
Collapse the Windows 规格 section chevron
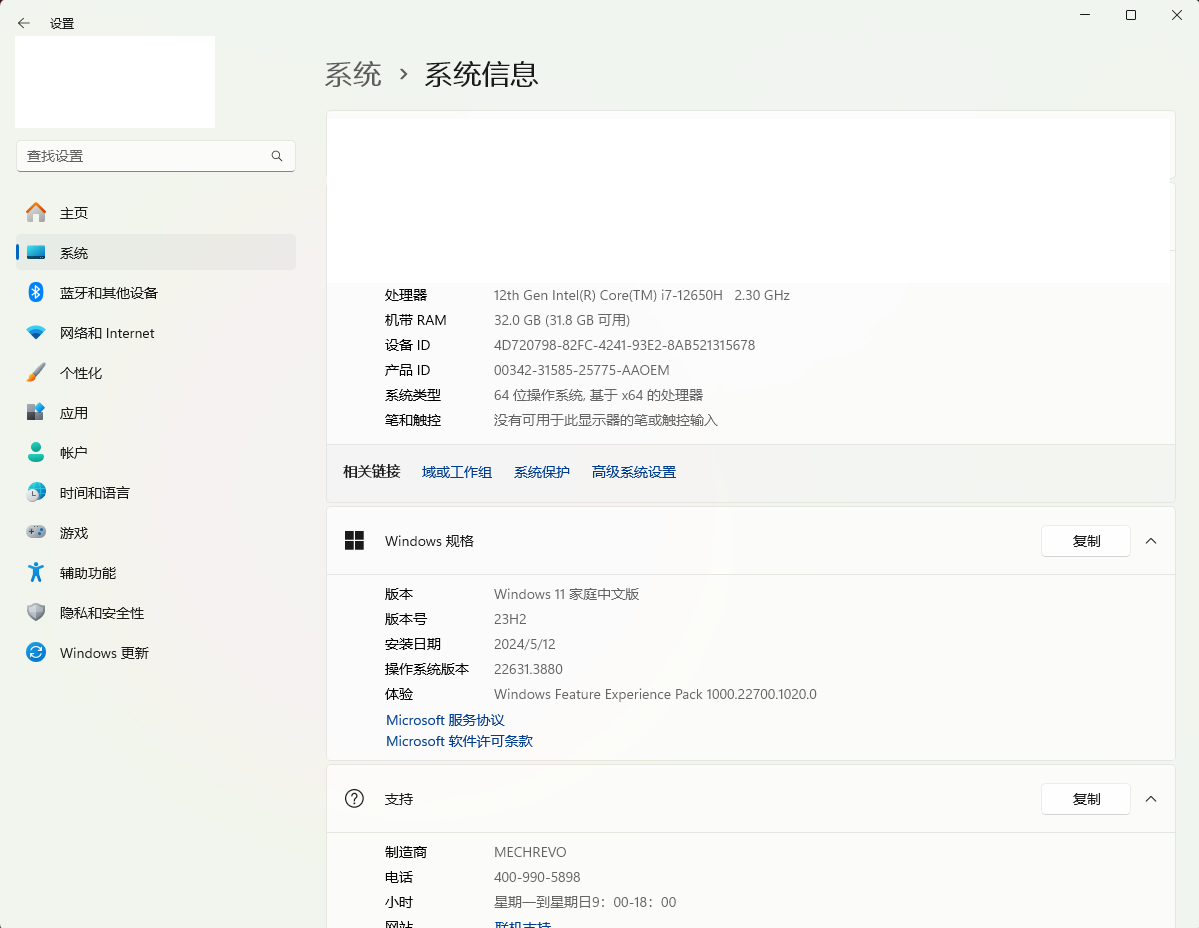pos(1151,540)
